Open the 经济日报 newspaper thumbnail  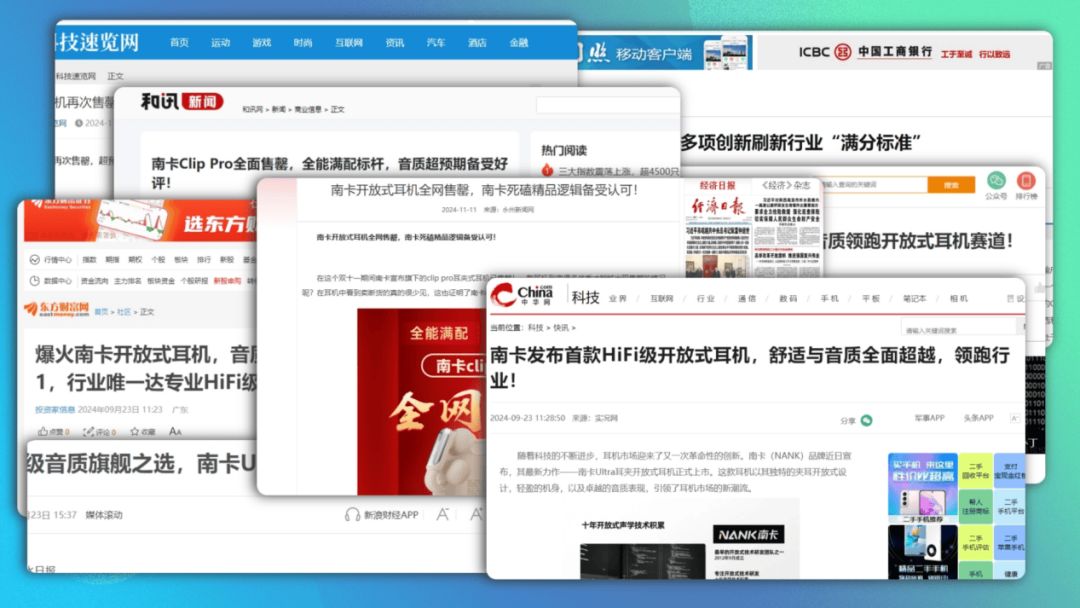pos(717,235)
